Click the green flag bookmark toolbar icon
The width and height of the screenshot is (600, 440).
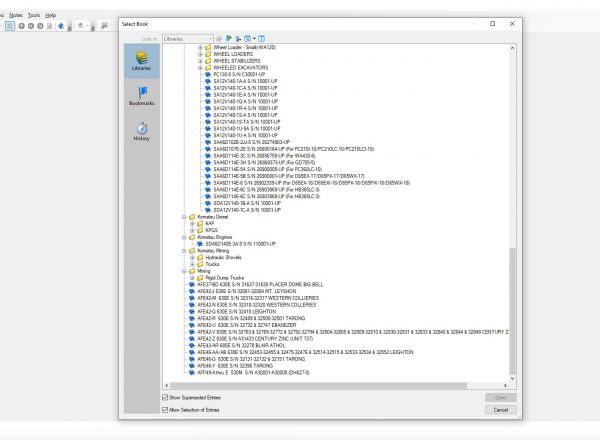tap(228, 39)
